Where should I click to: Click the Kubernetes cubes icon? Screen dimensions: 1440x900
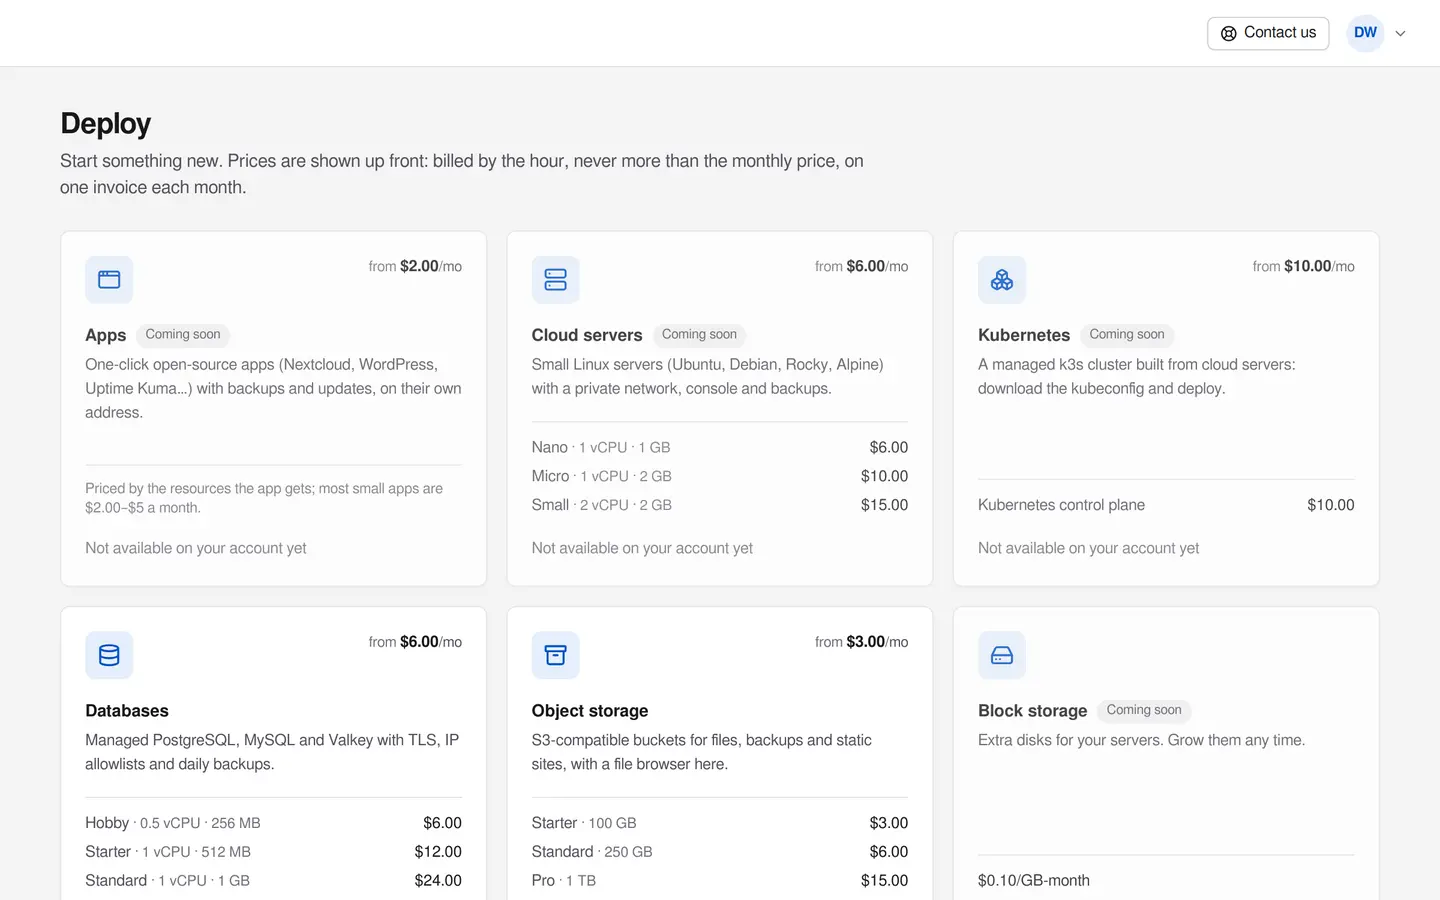[x=1002, y=280]
